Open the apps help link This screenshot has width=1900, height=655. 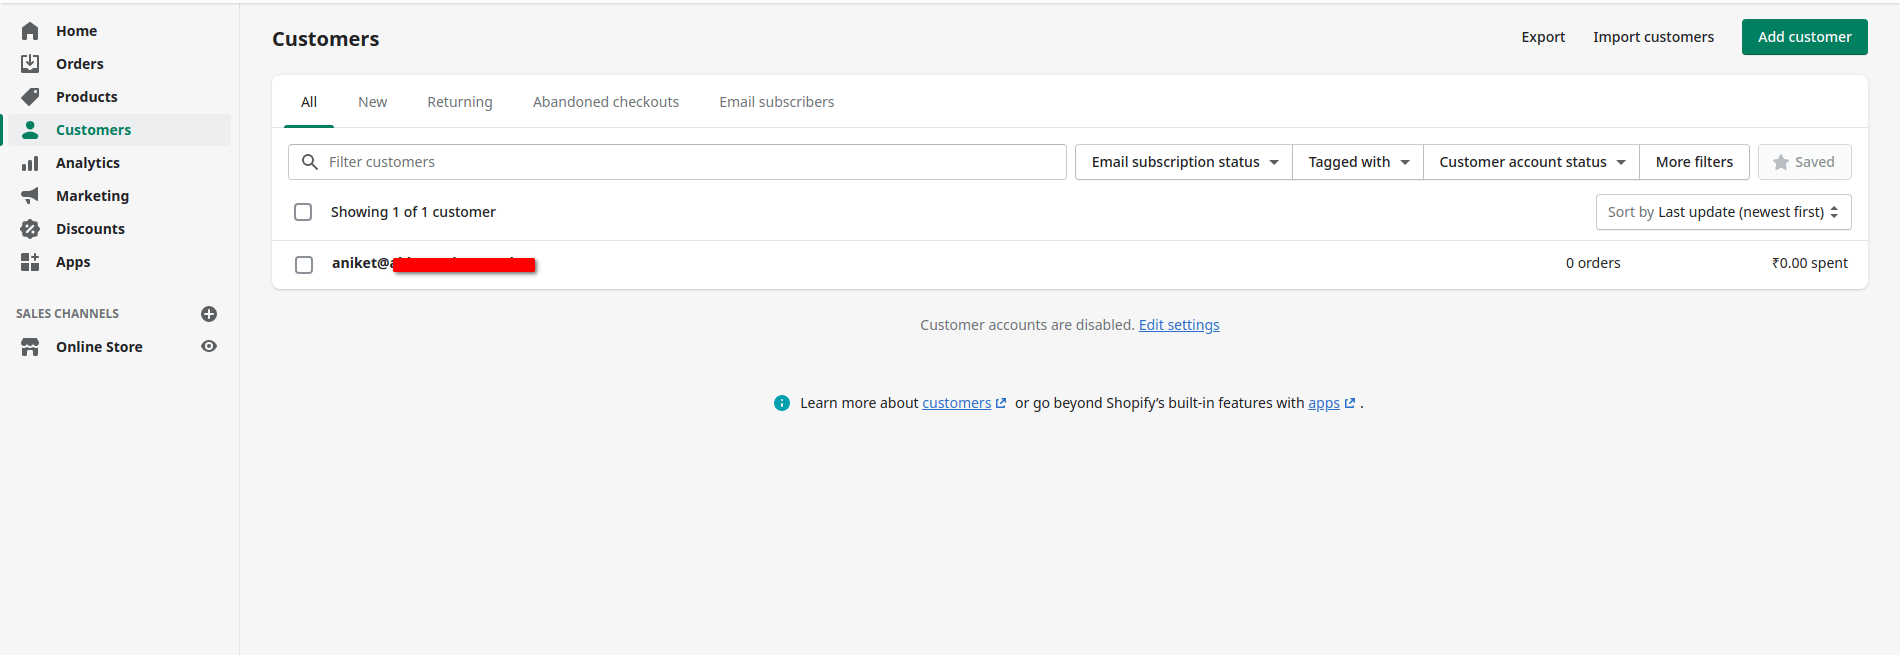click(1324, 403)
